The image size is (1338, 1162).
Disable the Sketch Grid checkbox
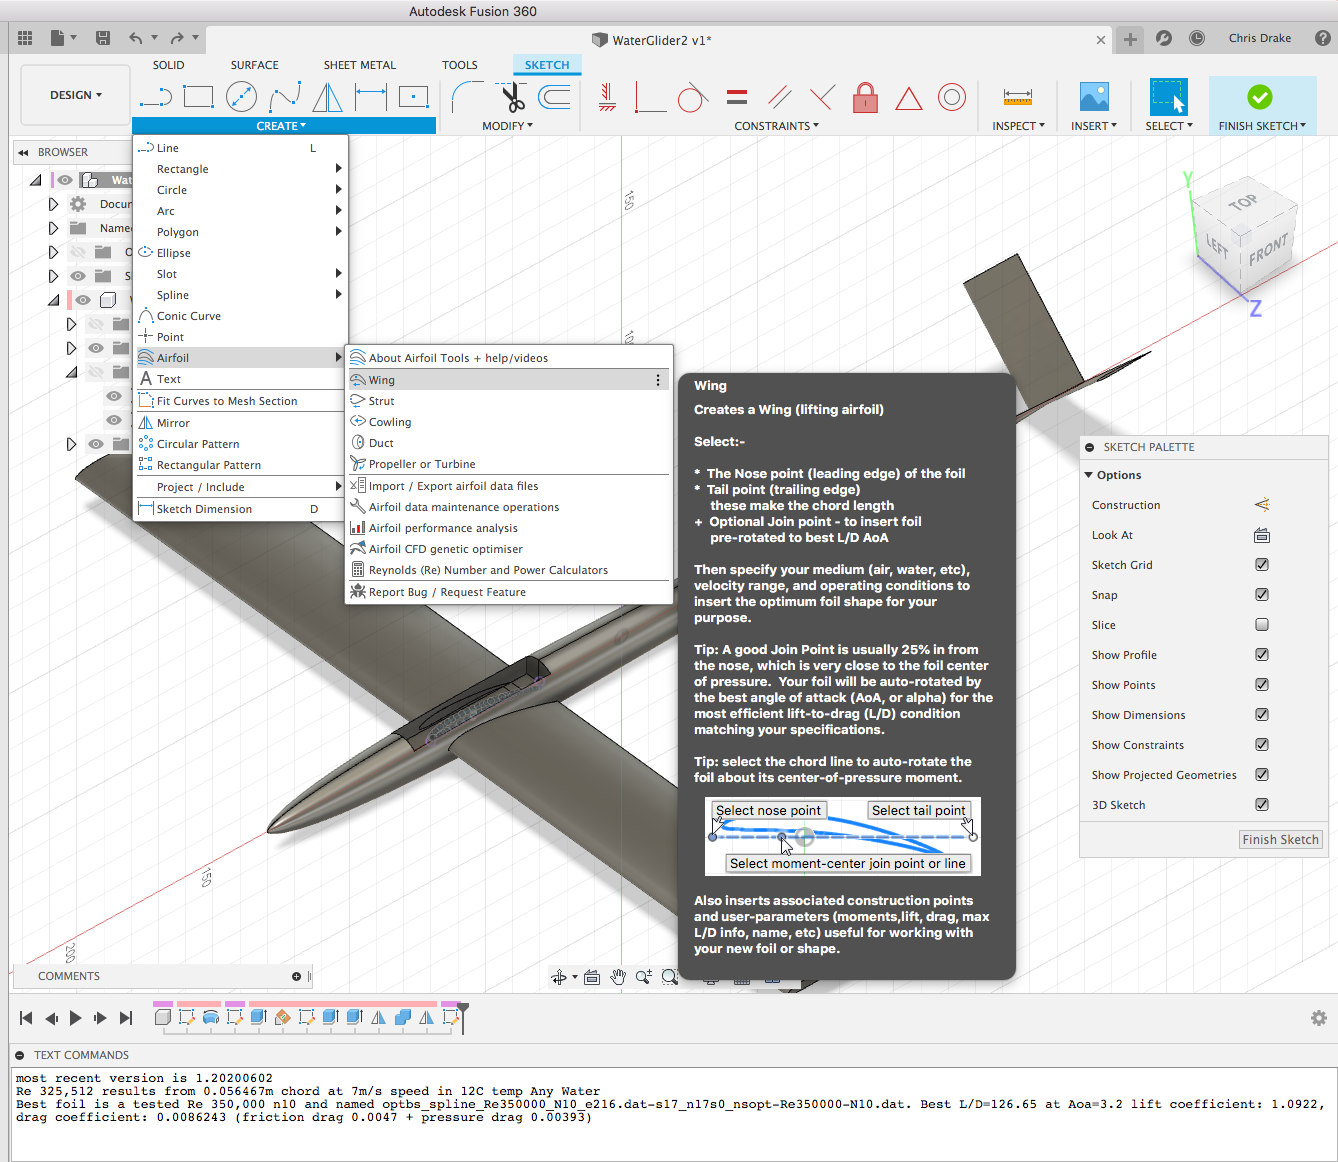coord(1262,565)
